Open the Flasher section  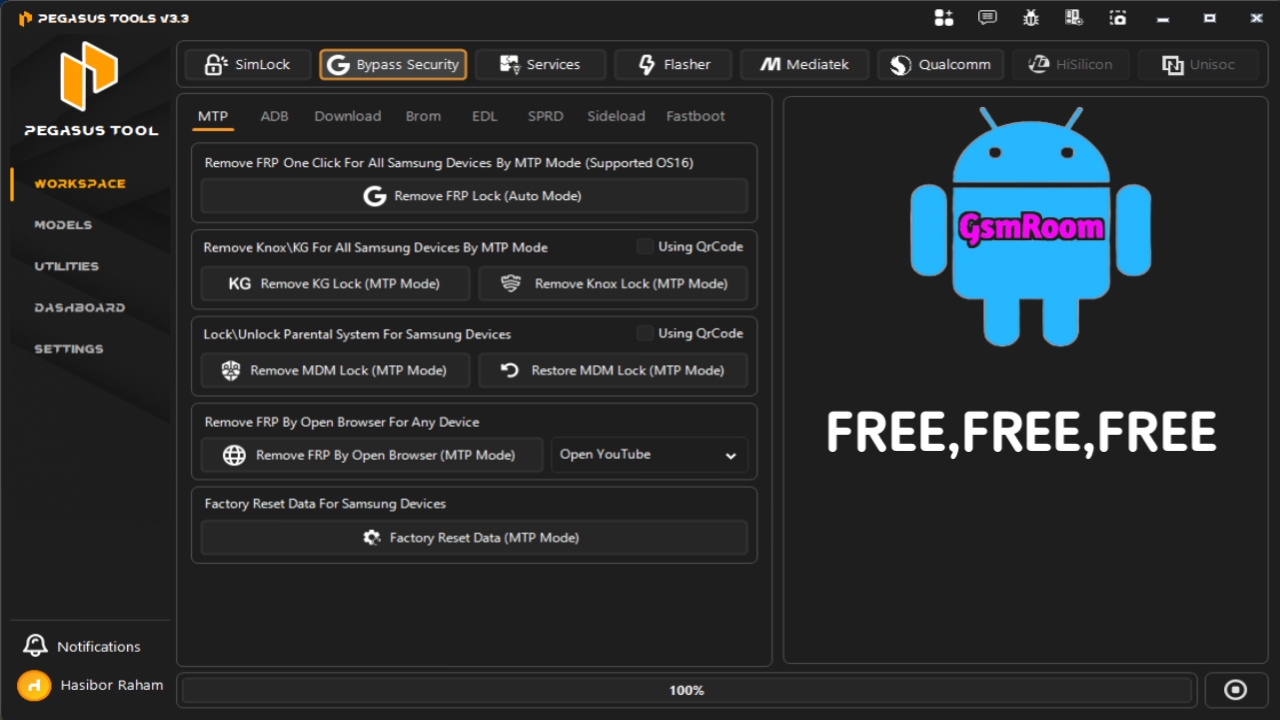tap(673, 65)
